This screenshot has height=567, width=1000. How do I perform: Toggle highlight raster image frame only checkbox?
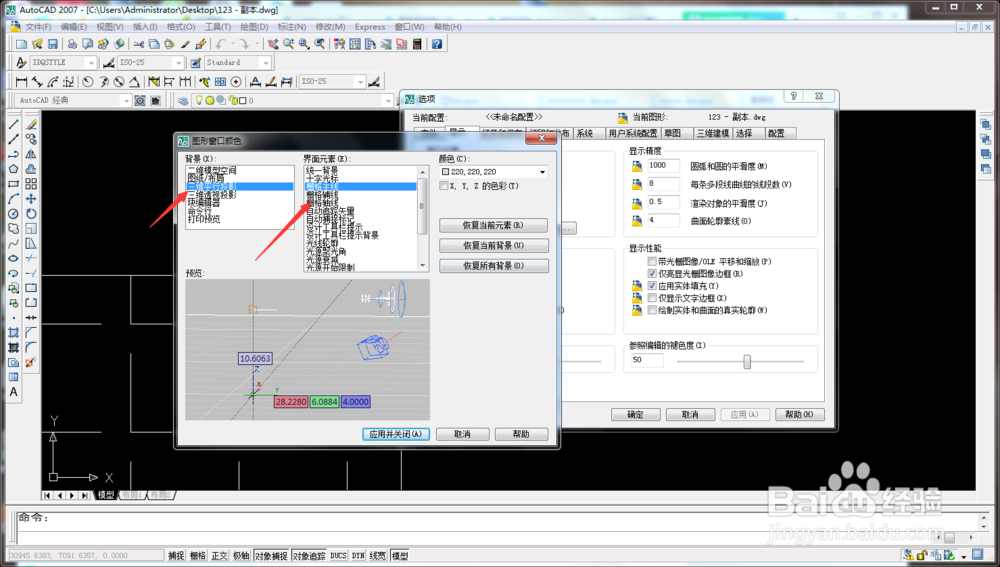click(x=652, y=274)
